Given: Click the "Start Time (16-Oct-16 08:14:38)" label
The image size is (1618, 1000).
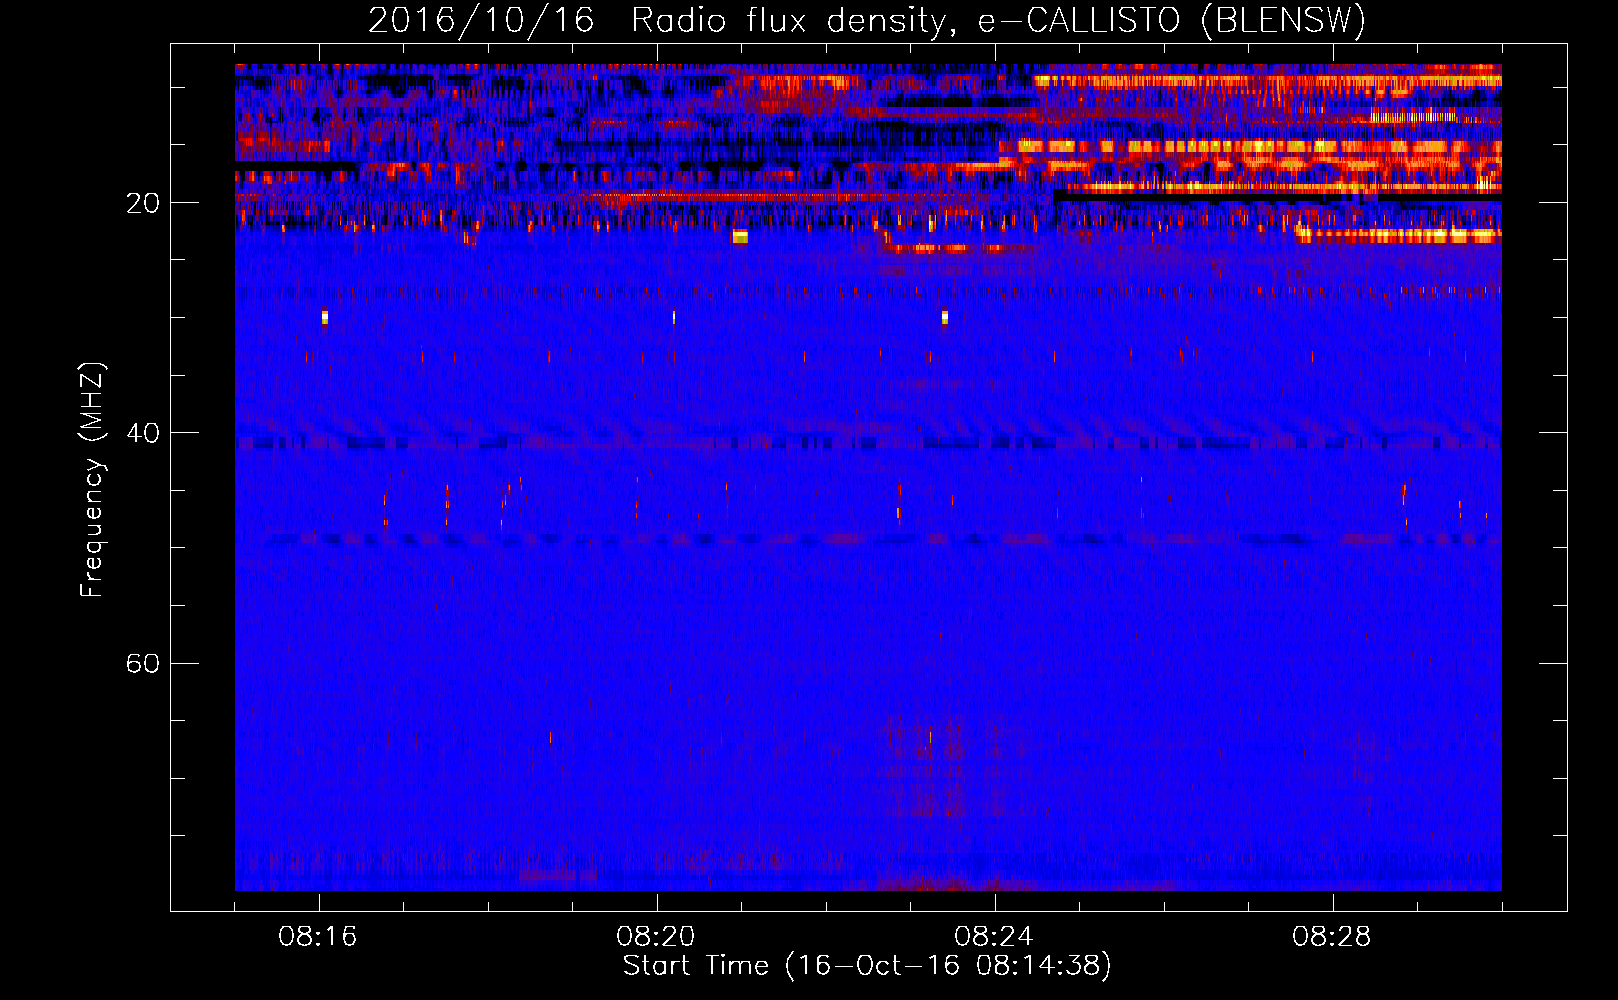Looking at the screenshot, I should (867, 966).
